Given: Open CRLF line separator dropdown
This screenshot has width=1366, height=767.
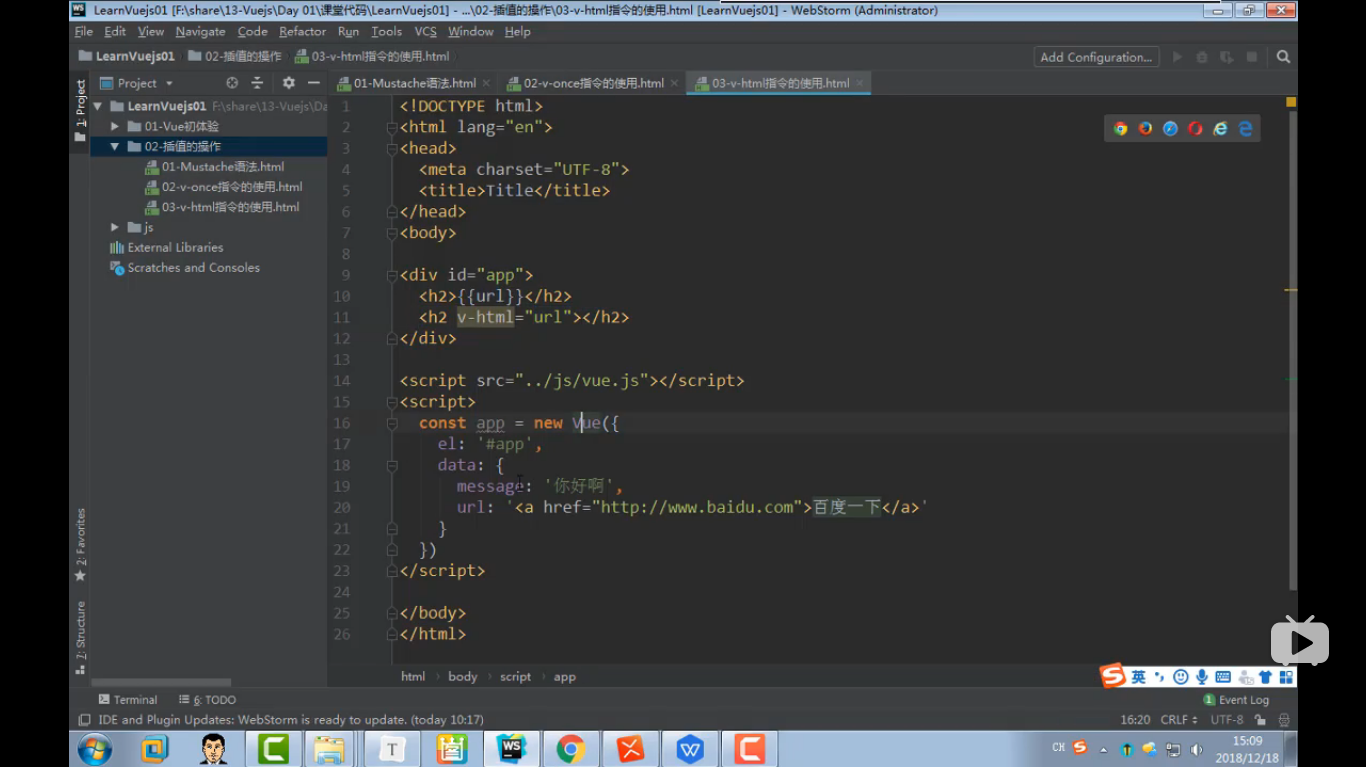Looking at the screenshot, I should 1179,720.
